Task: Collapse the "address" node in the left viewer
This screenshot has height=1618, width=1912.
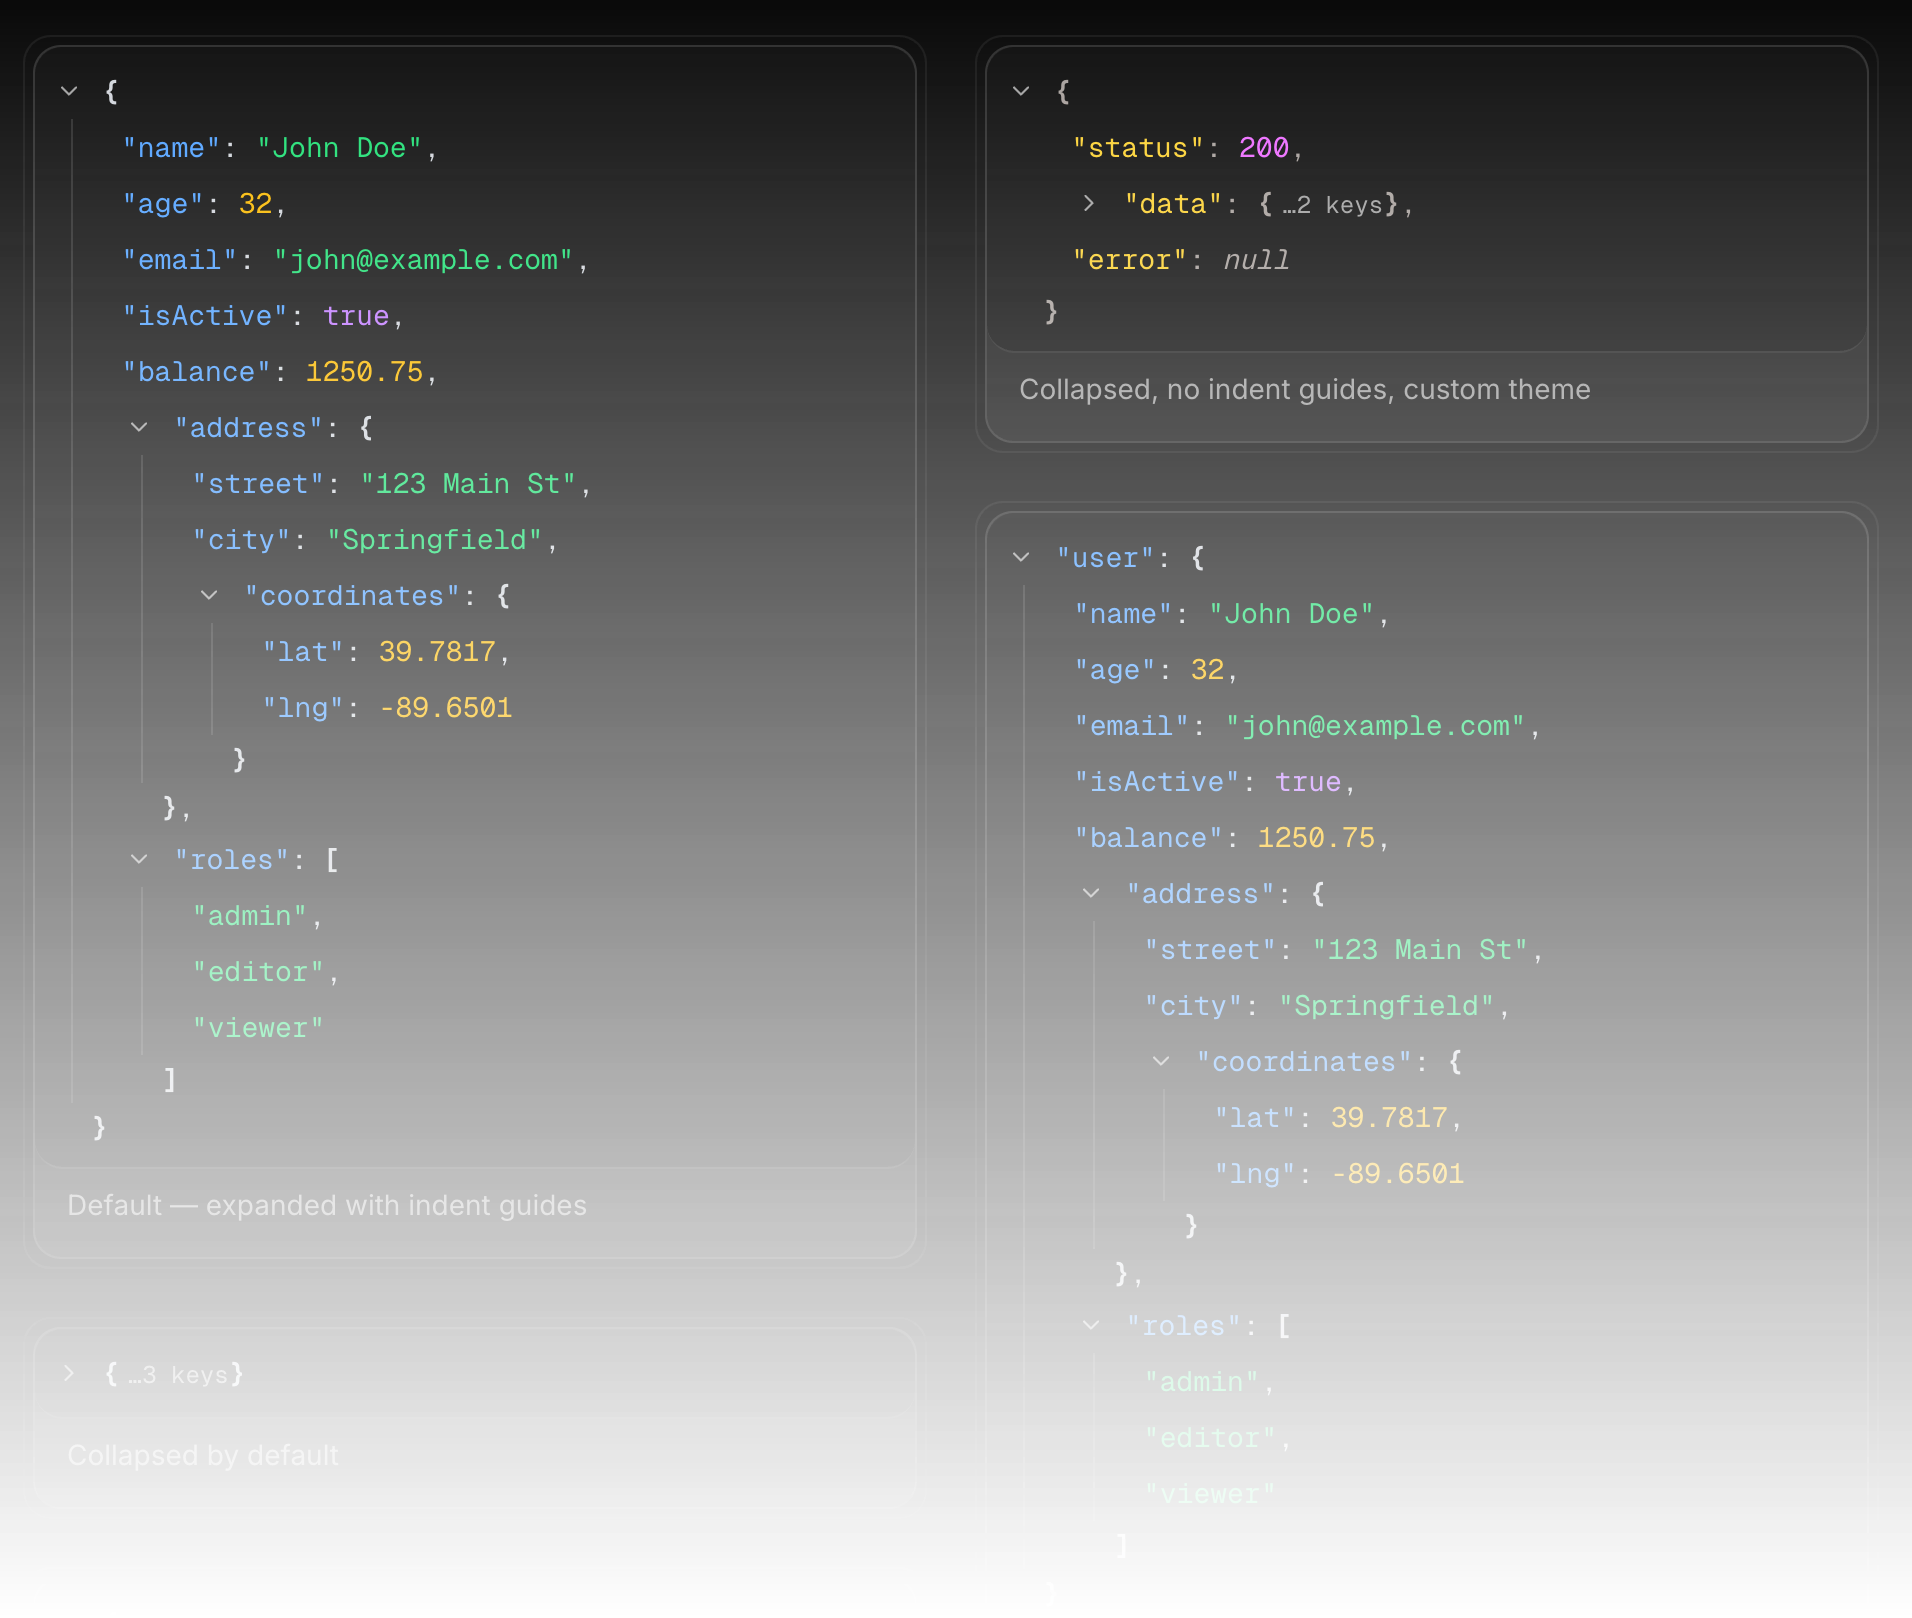Action: pyautogui.click(x=139, y=427)
